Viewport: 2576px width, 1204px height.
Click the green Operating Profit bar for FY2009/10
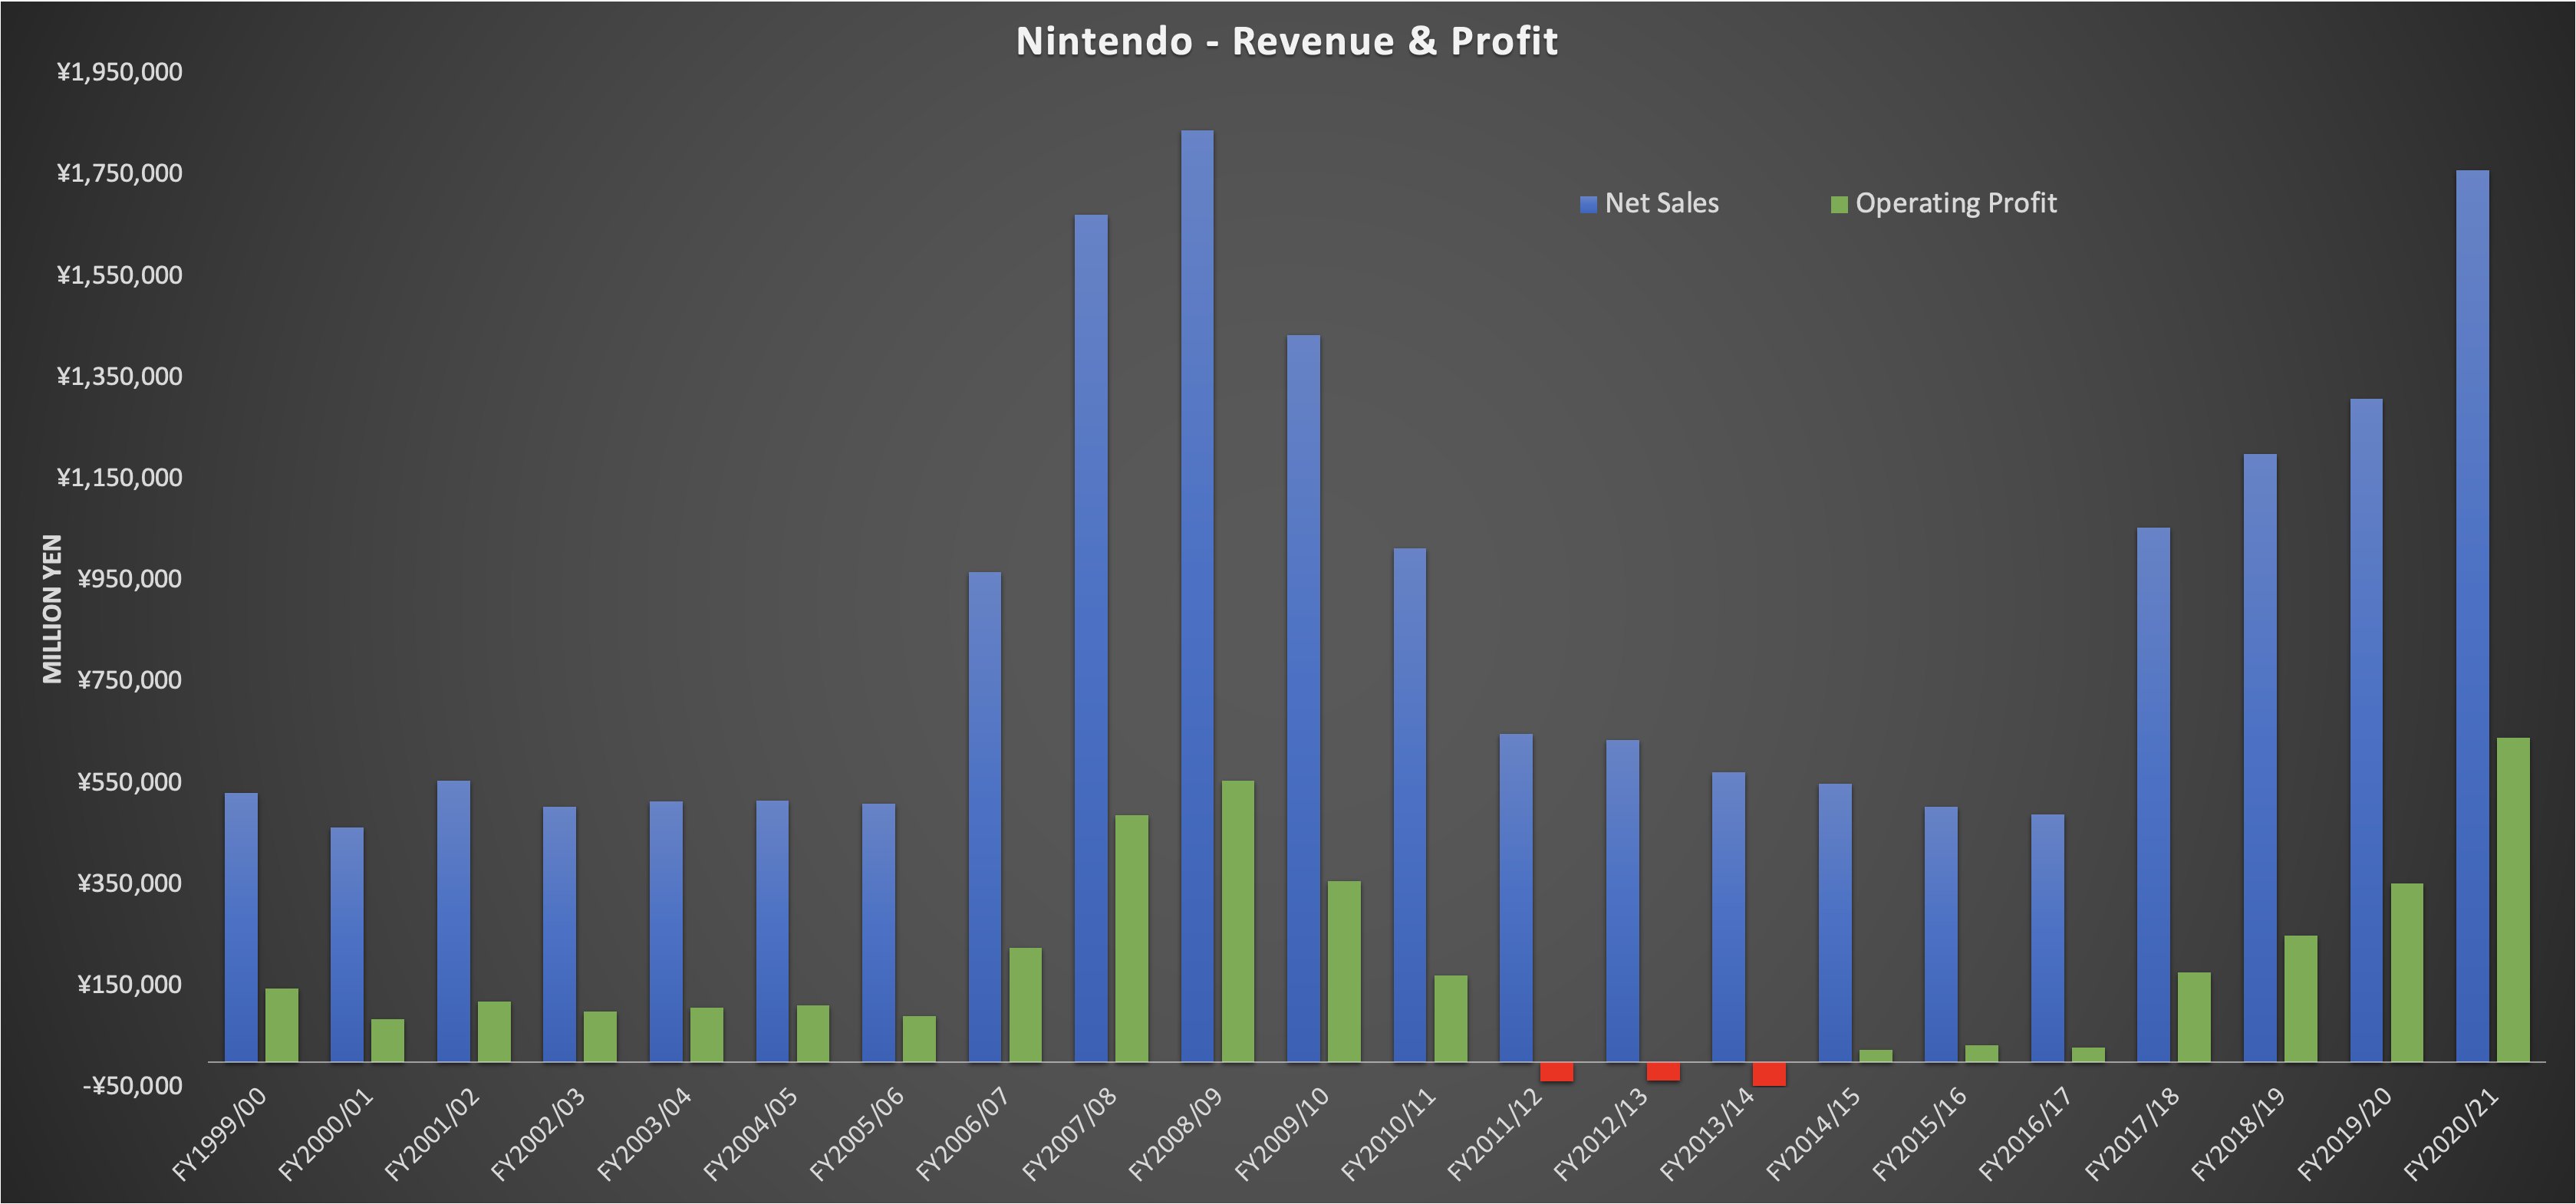[x=1344, y=971]
